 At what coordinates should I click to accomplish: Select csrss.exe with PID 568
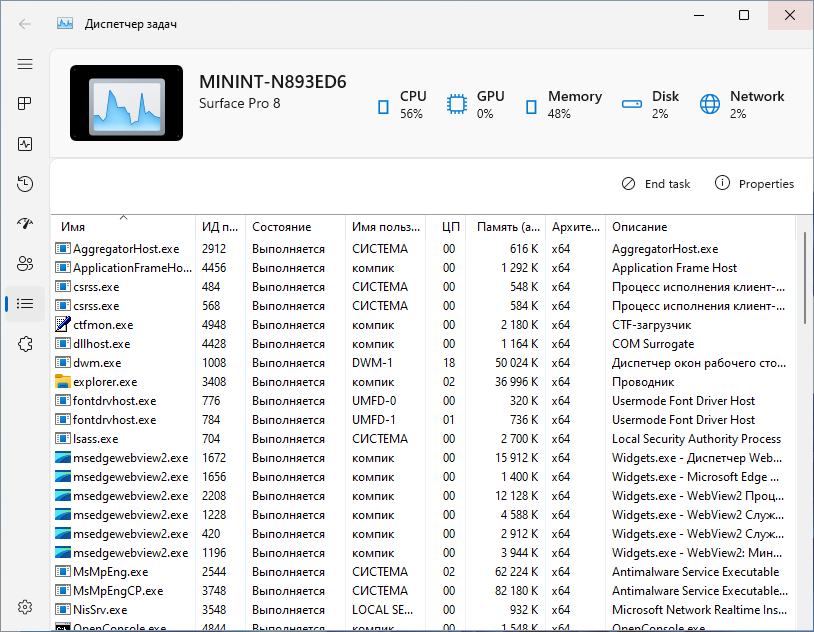click(423, 306)
